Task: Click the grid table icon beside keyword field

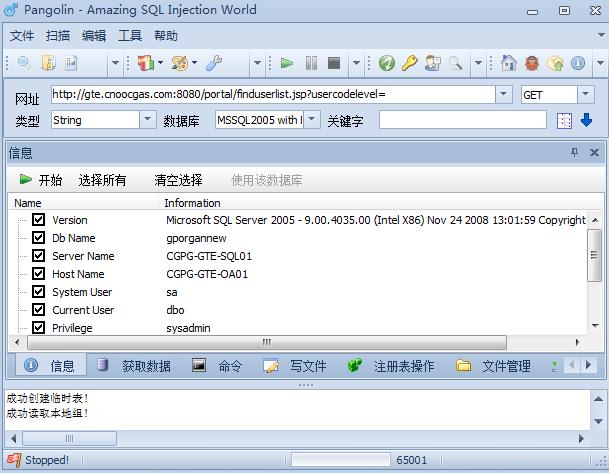Action: coord(564,120)
